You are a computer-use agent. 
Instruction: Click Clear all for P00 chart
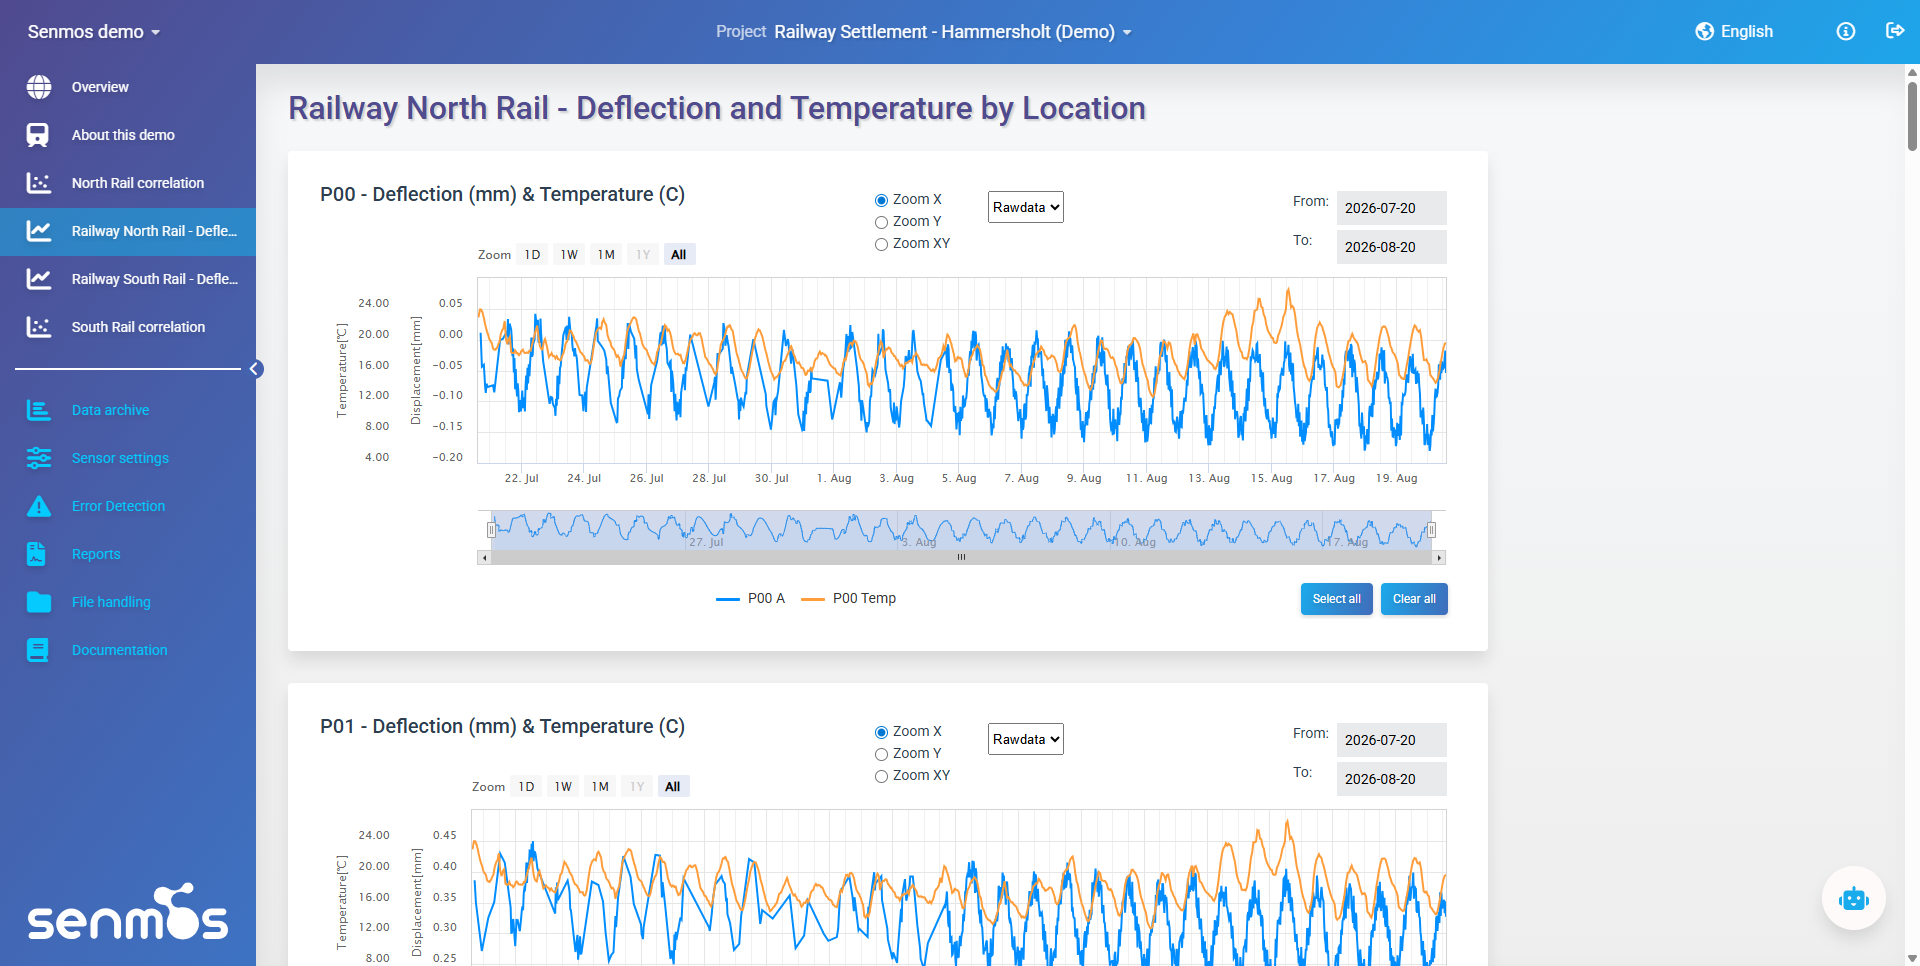[1414, 599]
